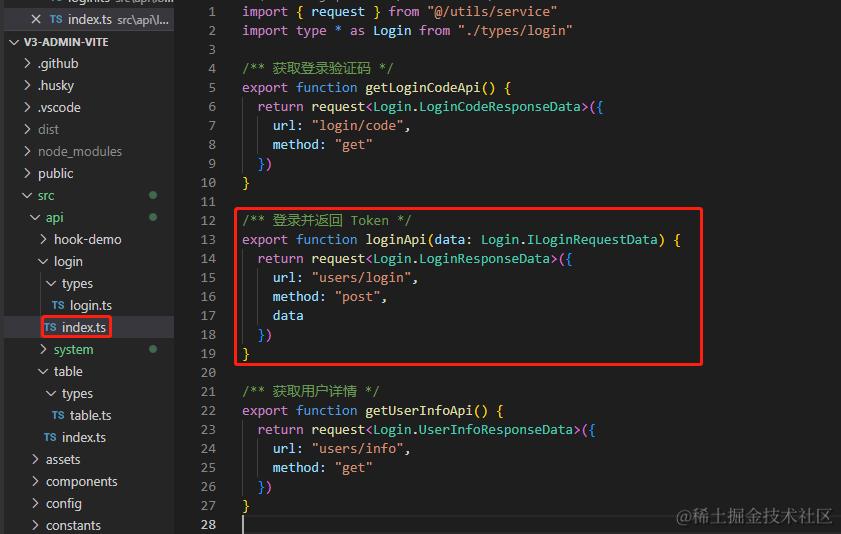Collapse the src folder

pos(27,195)
